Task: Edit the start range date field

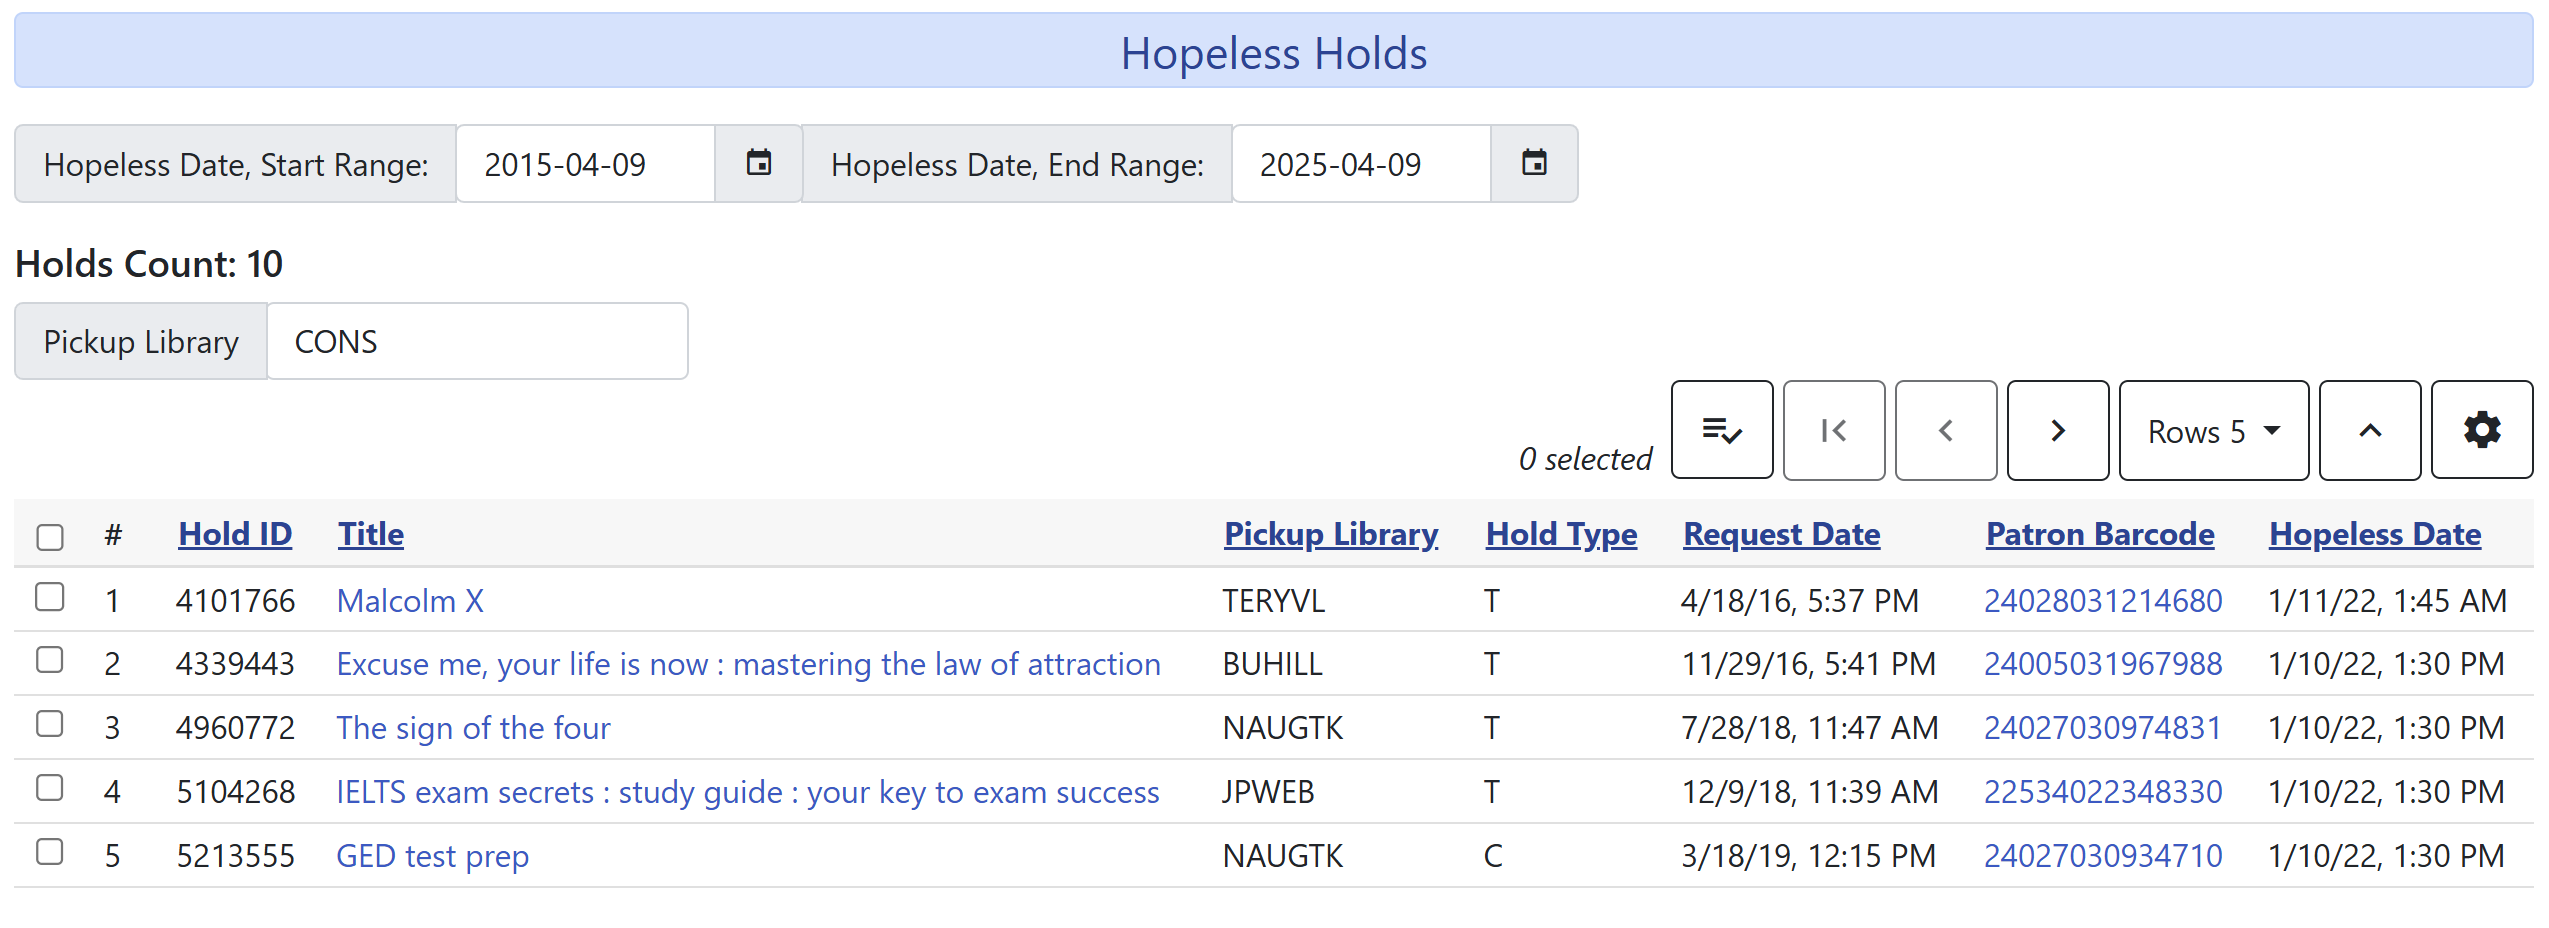Action: tap(585, 163)
